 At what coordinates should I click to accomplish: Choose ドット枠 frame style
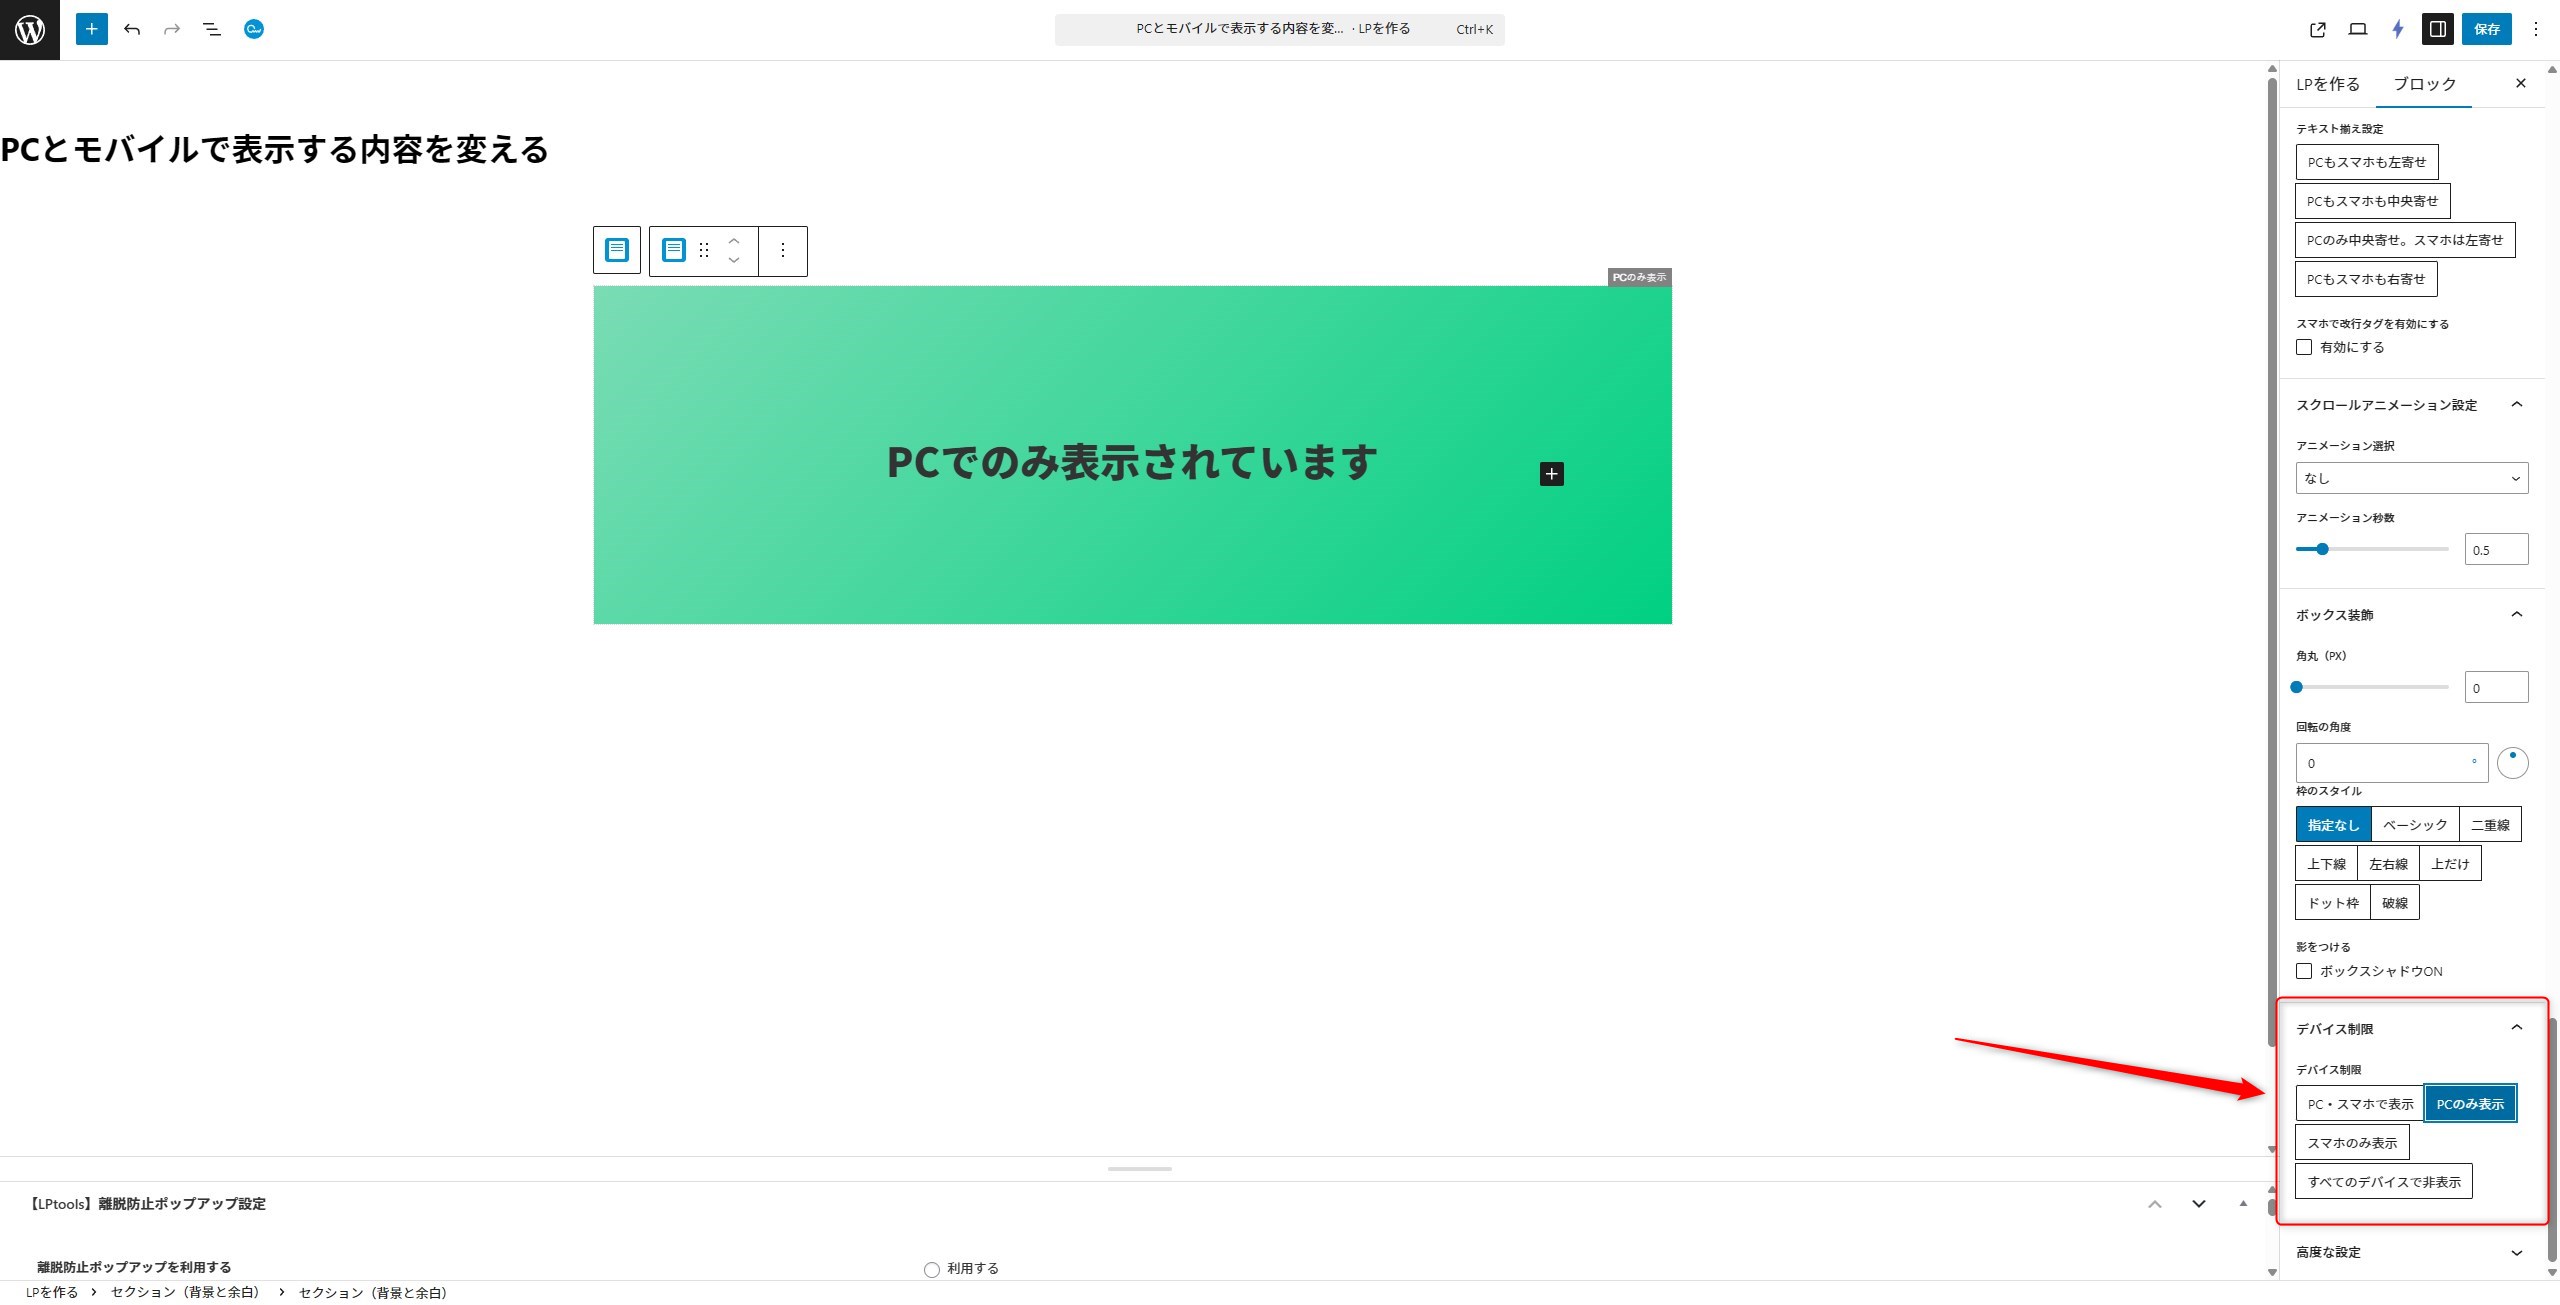tap(2333, 903)
